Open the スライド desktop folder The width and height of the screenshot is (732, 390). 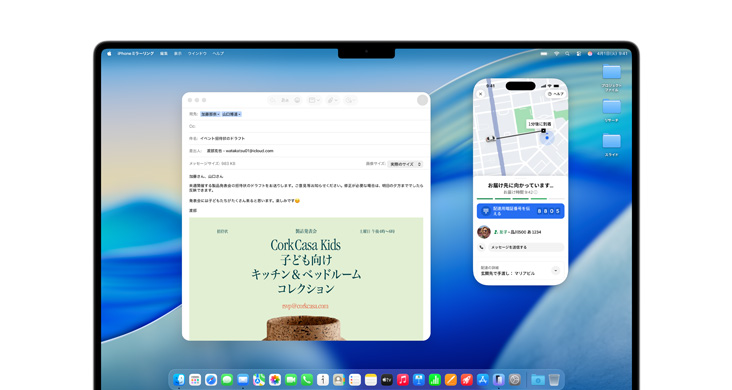(x=612, y=144)
